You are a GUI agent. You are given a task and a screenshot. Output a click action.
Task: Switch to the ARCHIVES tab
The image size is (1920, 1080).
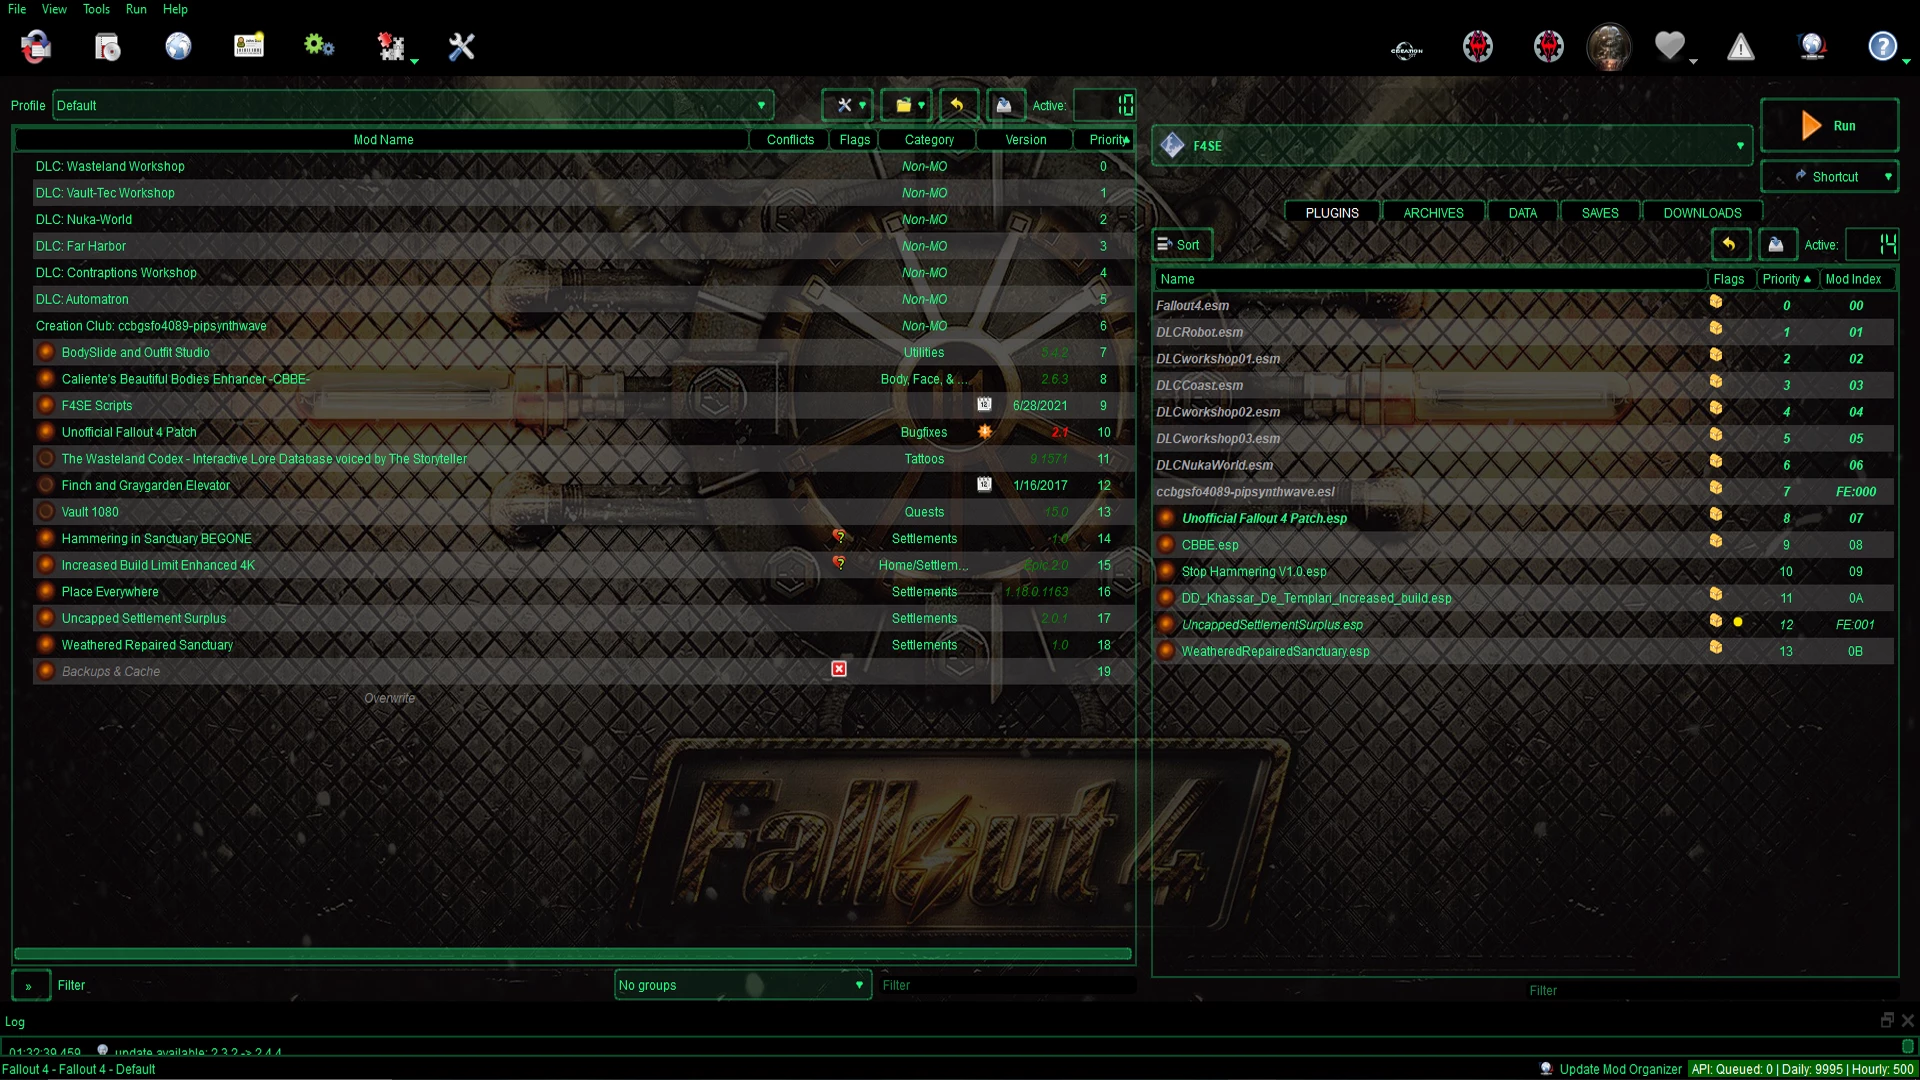(x=1433, y=213)
